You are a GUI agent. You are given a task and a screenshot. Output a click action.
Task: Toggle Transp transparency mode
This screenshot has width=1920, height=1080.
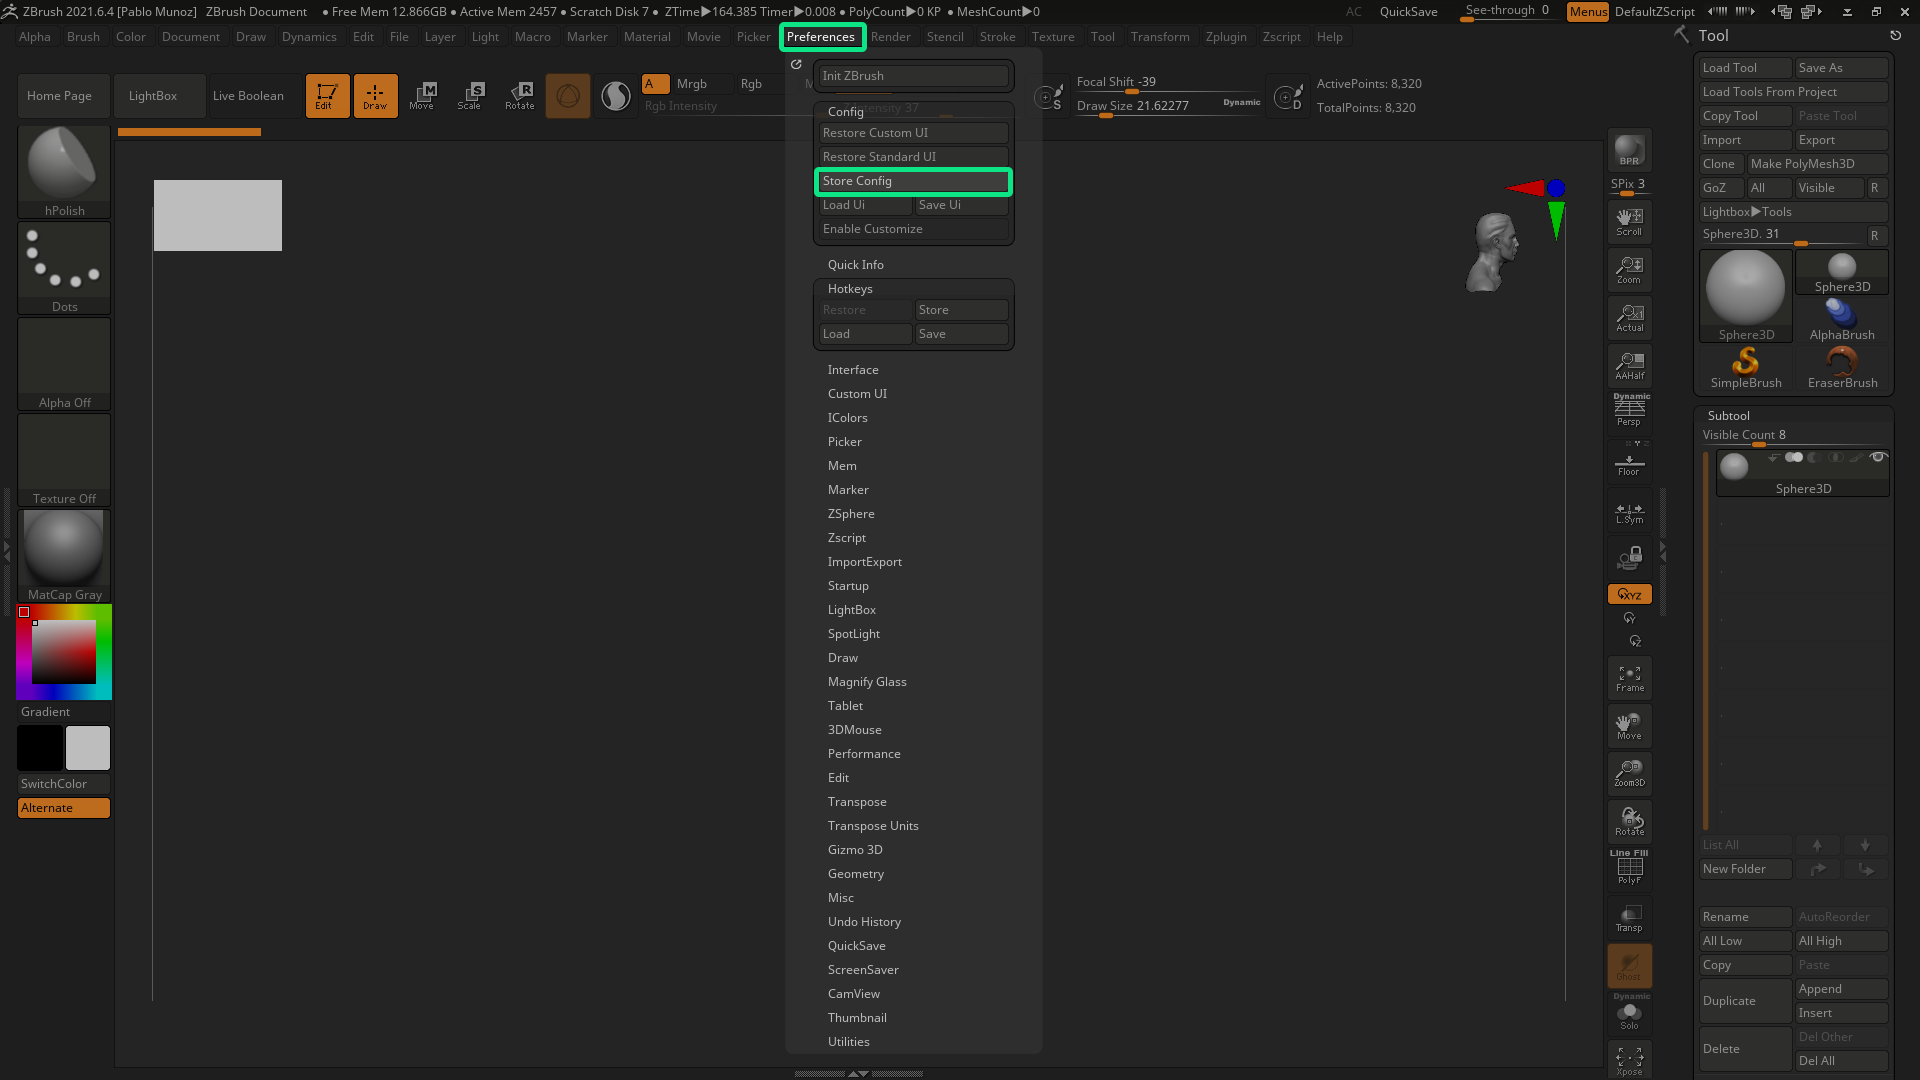pyautogui.click(x=1629, y=917)
